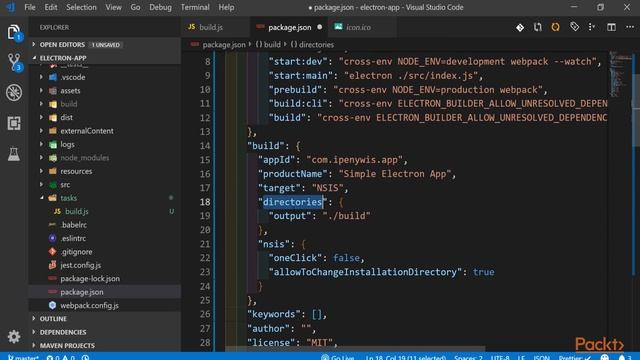
Task: Expand the logs folder
Action: point(41,144)
